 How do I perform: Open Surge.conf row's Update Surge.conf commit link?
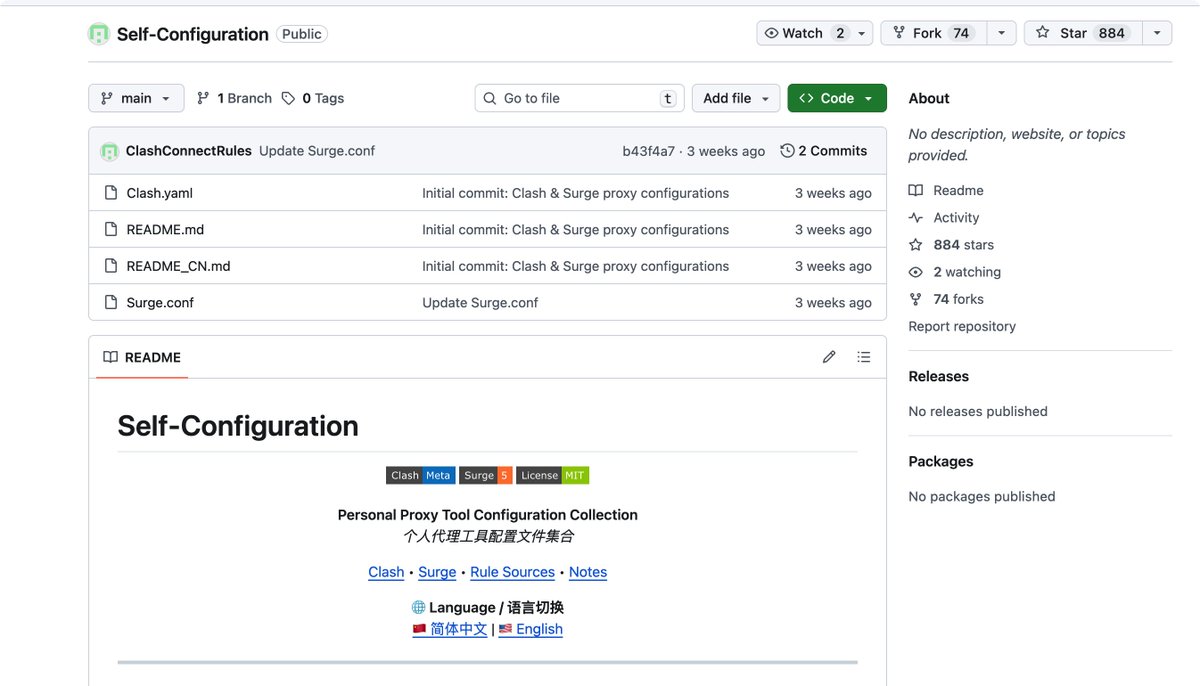[x=480, y=302]
